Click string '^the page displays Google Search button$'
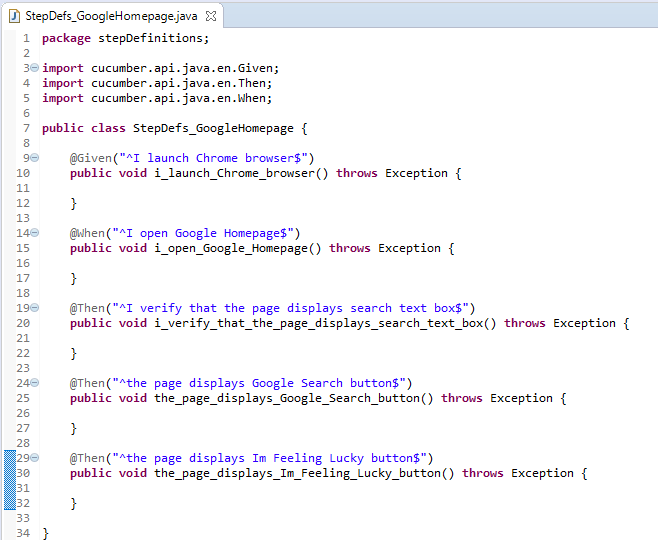 click(x=258, y=383)
